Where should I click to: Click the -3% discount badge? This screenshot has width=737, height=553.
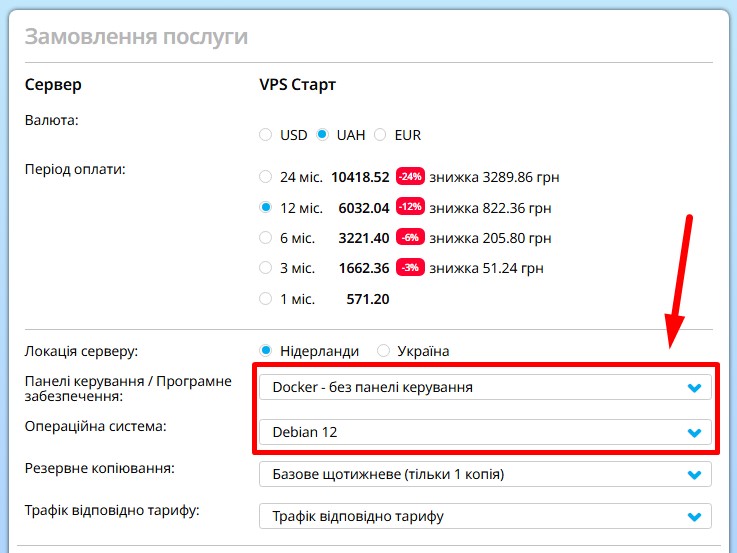(410, 267)
